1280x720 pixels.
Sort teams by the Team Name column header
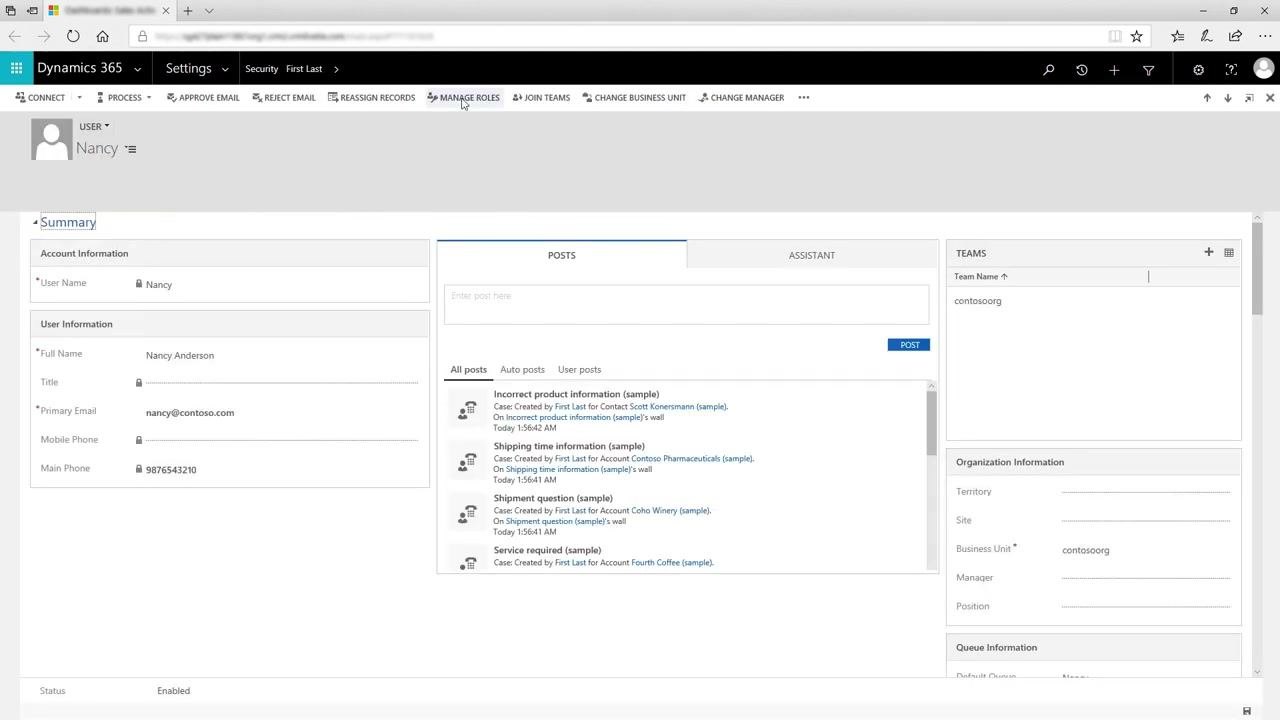pos(981,277)
